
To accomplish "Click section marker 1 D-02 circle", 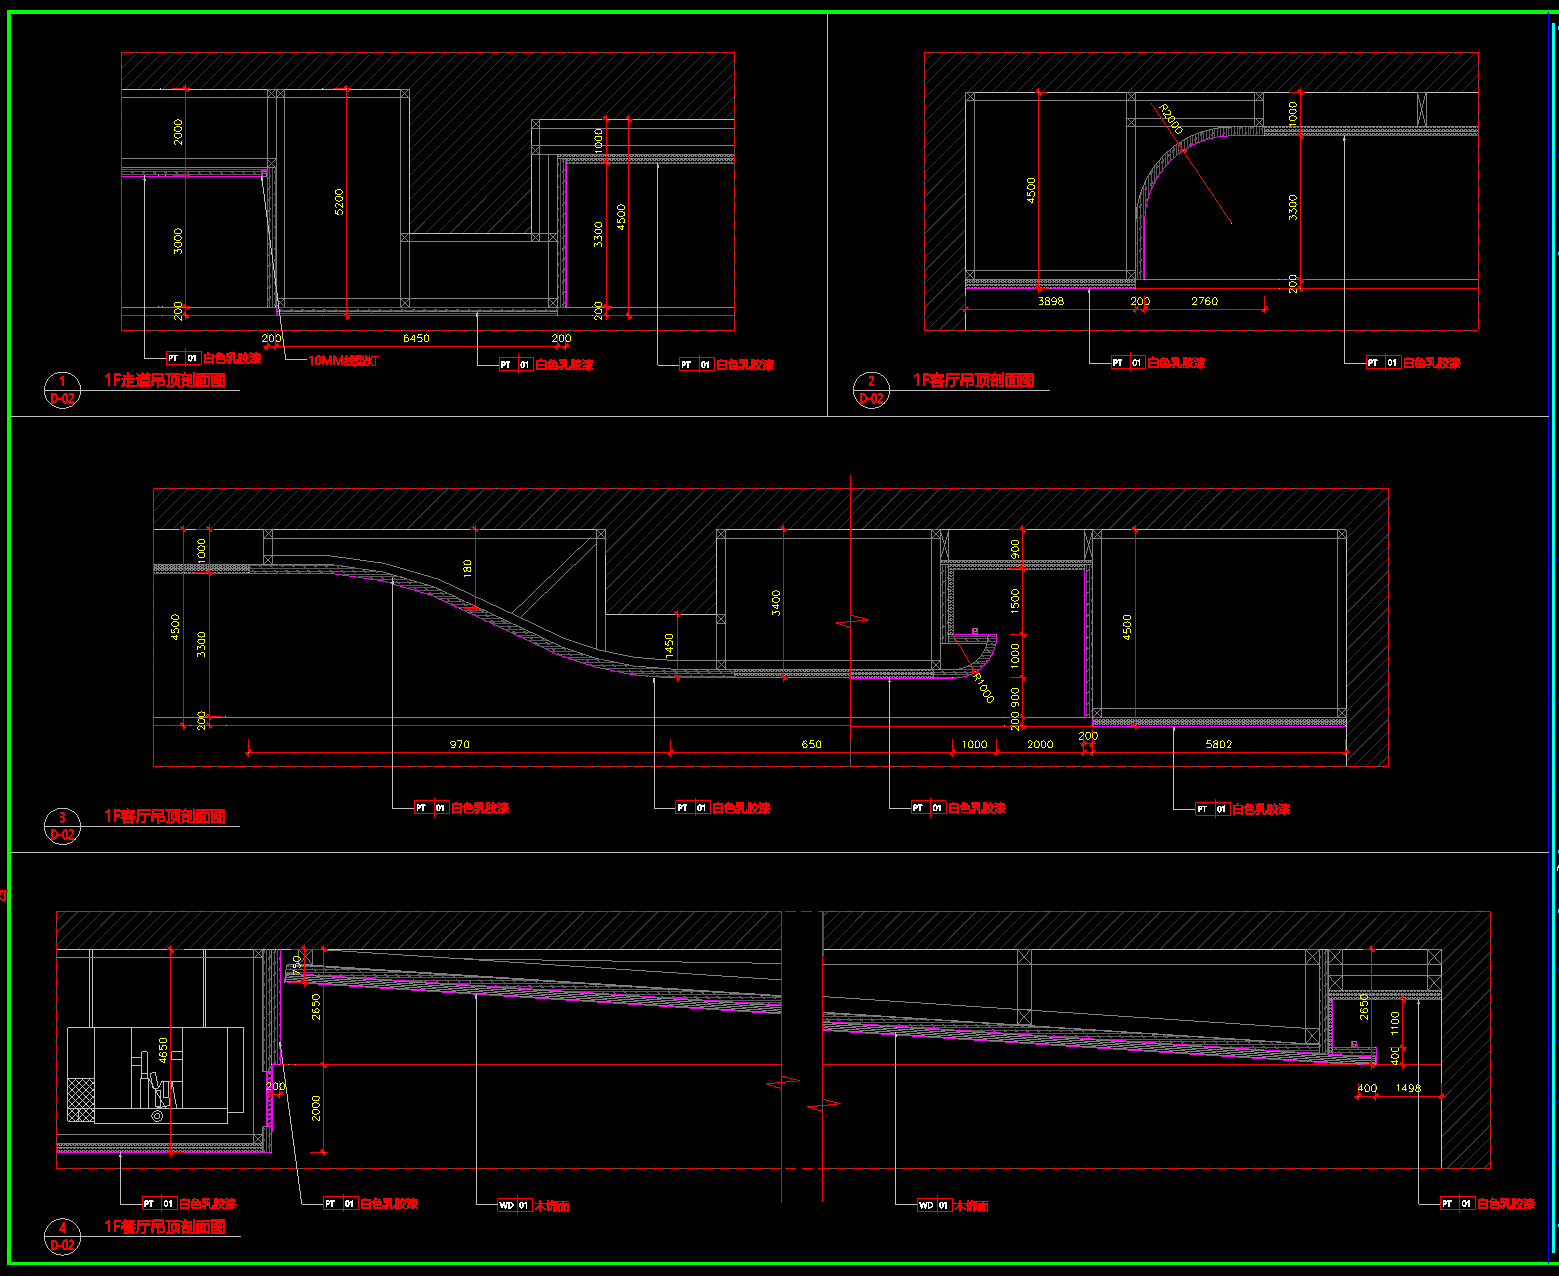I will click(x=62, y=389).
